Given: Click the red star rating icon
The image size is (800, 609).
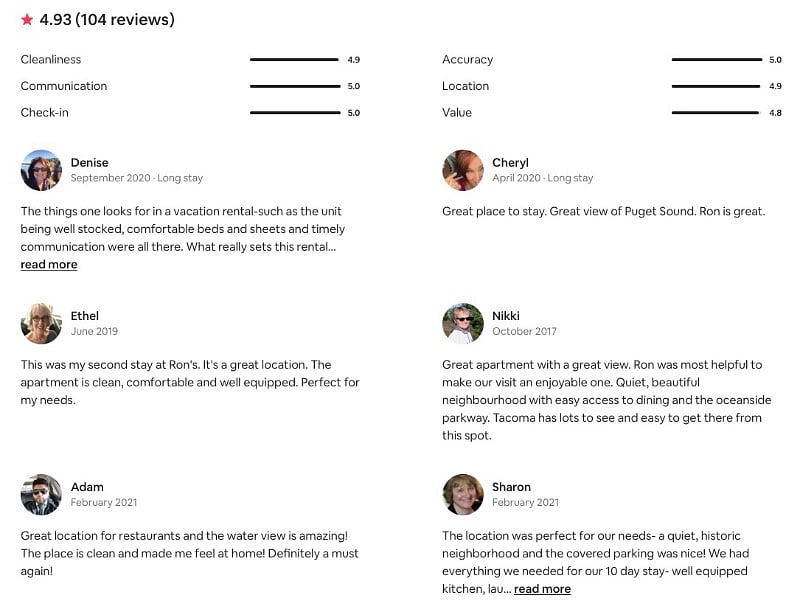Looking at the screenshot, I should 27,19.
